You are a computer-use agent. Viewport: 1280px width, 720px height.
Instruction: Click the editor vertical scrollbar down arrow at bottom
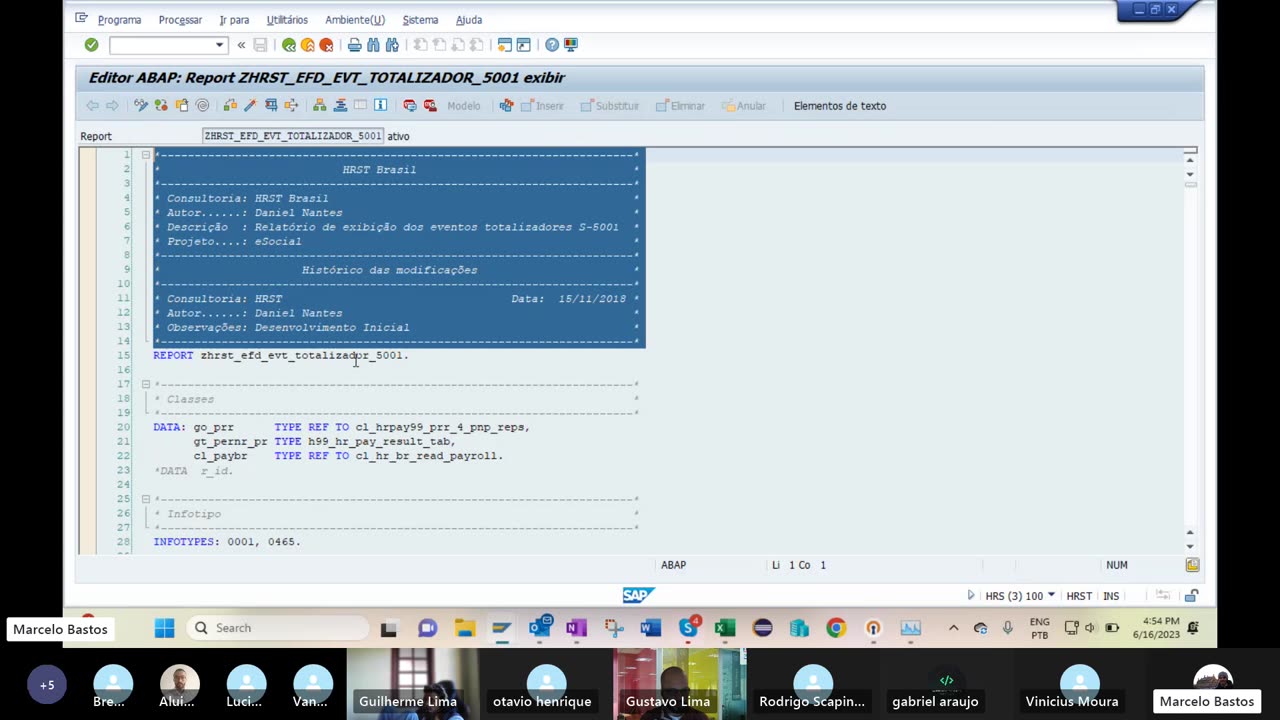point(1190,546)
